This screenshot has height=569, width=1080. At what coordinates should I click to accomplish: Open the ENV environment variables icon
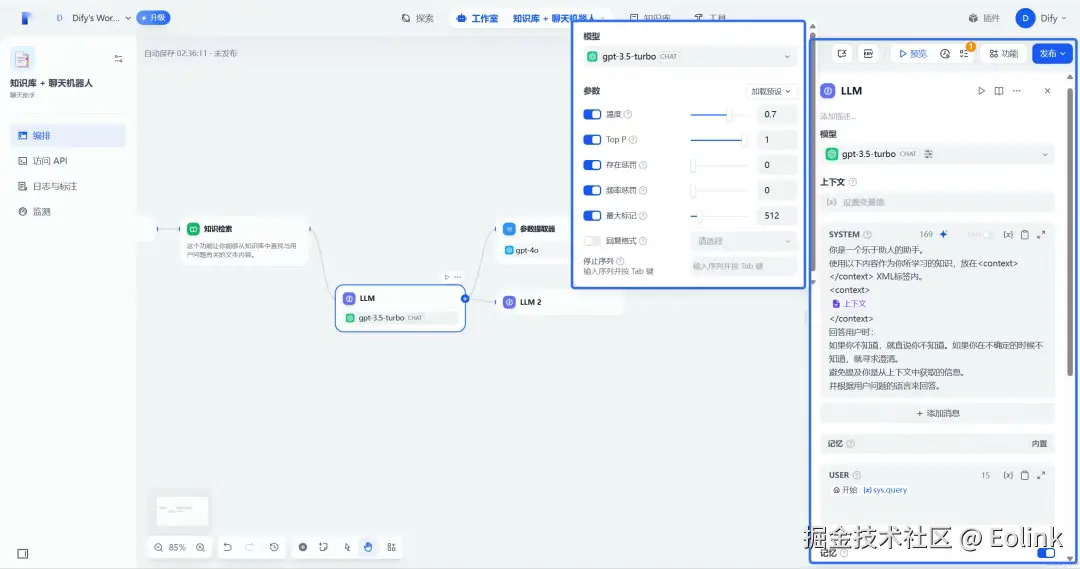(x=868, y=54)
